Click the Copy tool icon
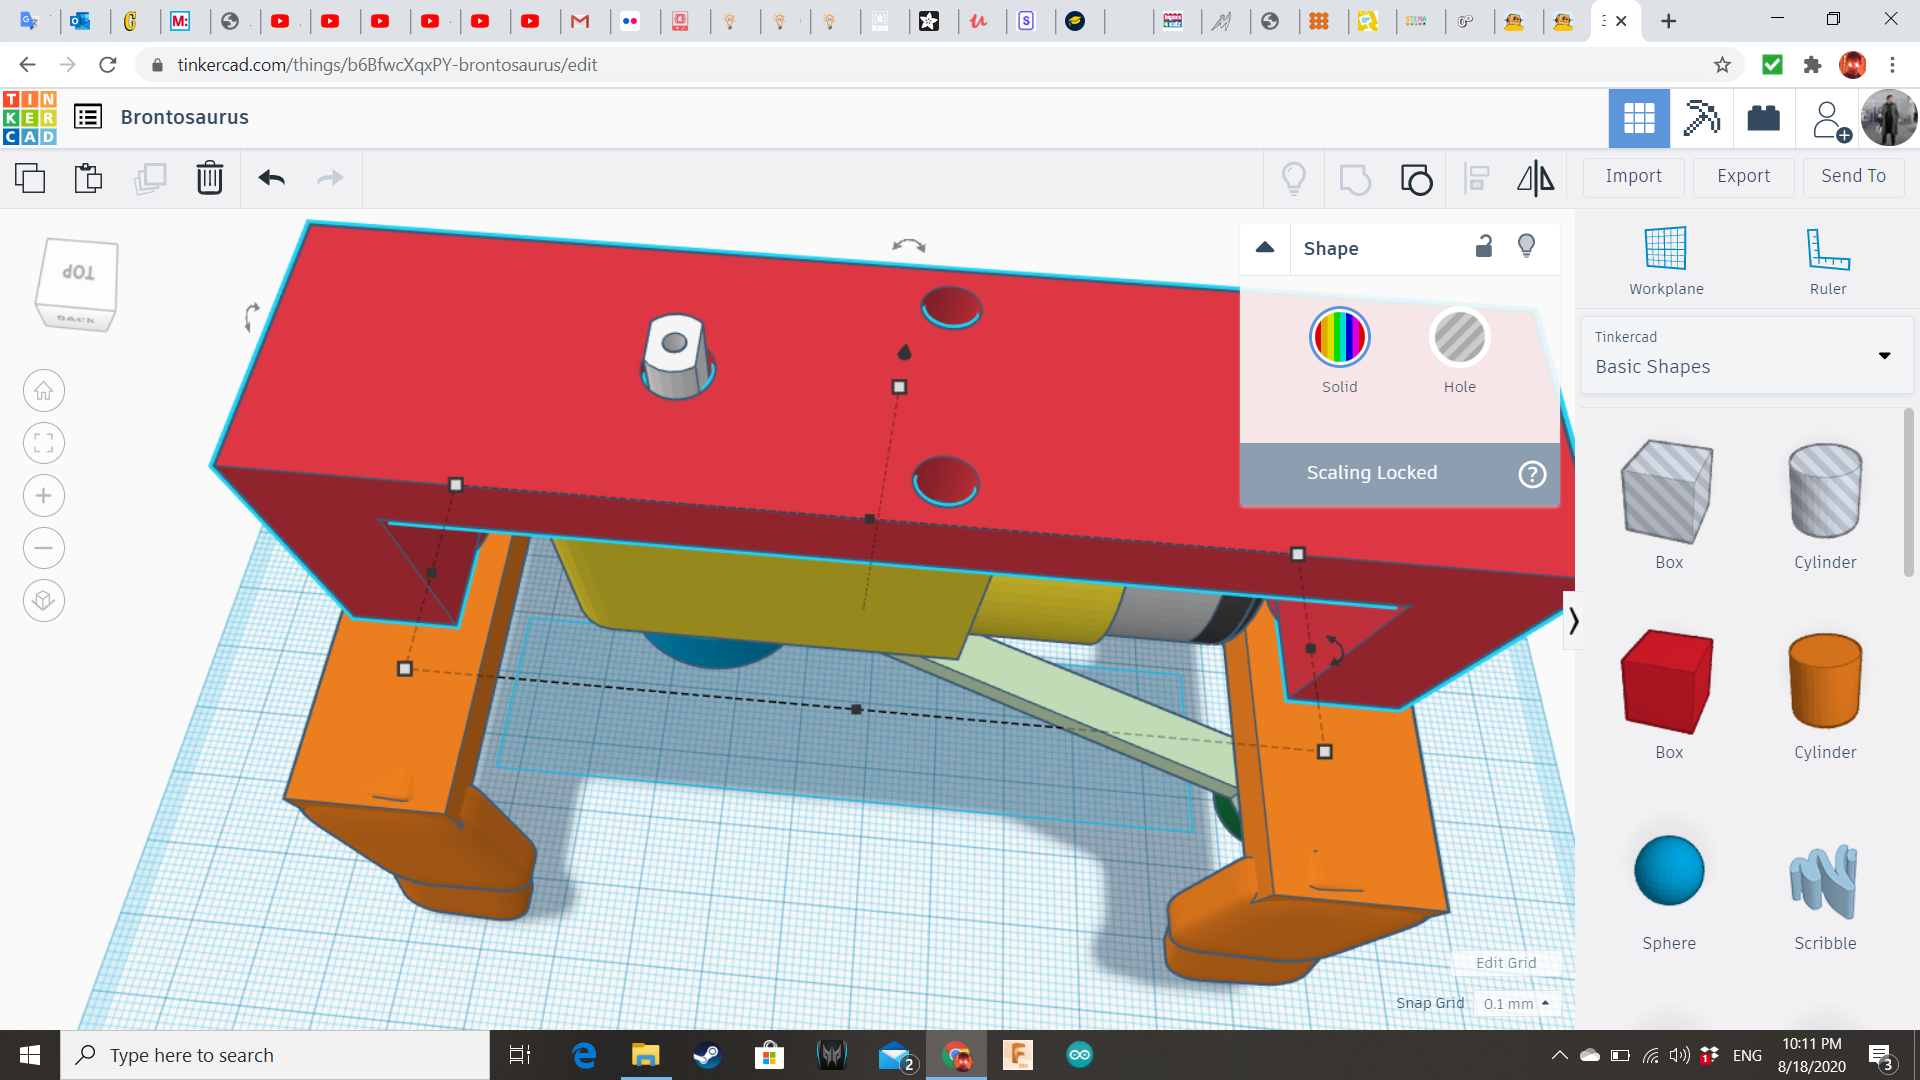Image resolution: width=1920 pixels, height=1080 pixels. (x=30, y=178)
